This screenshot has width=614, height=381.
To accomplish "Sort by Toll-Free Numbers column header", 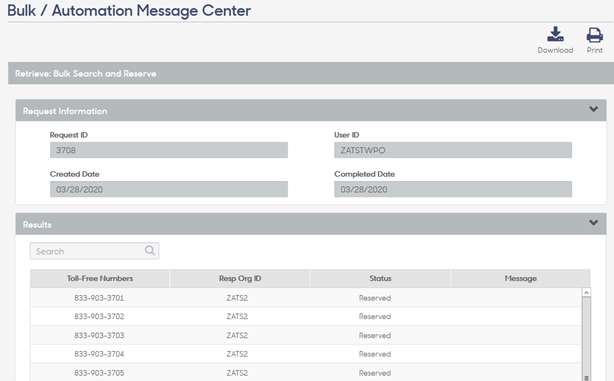I will 100,278.
